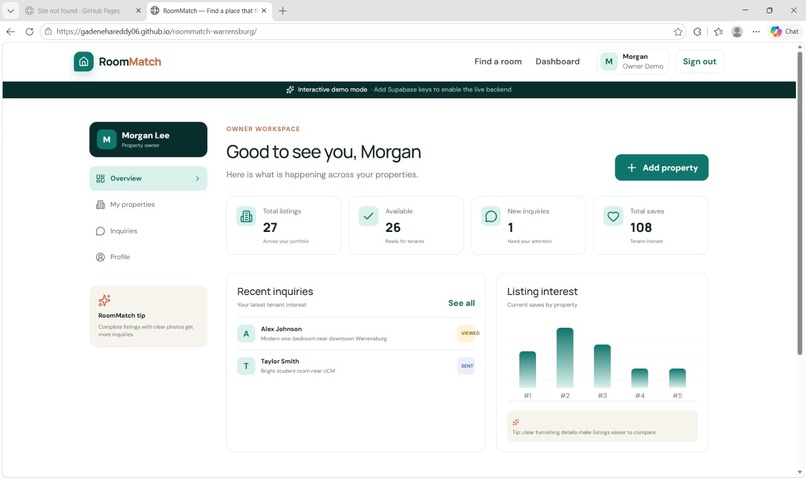Screen dimensions: 806x479
Task: Click the Morgan Lee sidebar avatar M
Action: click(106, 139)
